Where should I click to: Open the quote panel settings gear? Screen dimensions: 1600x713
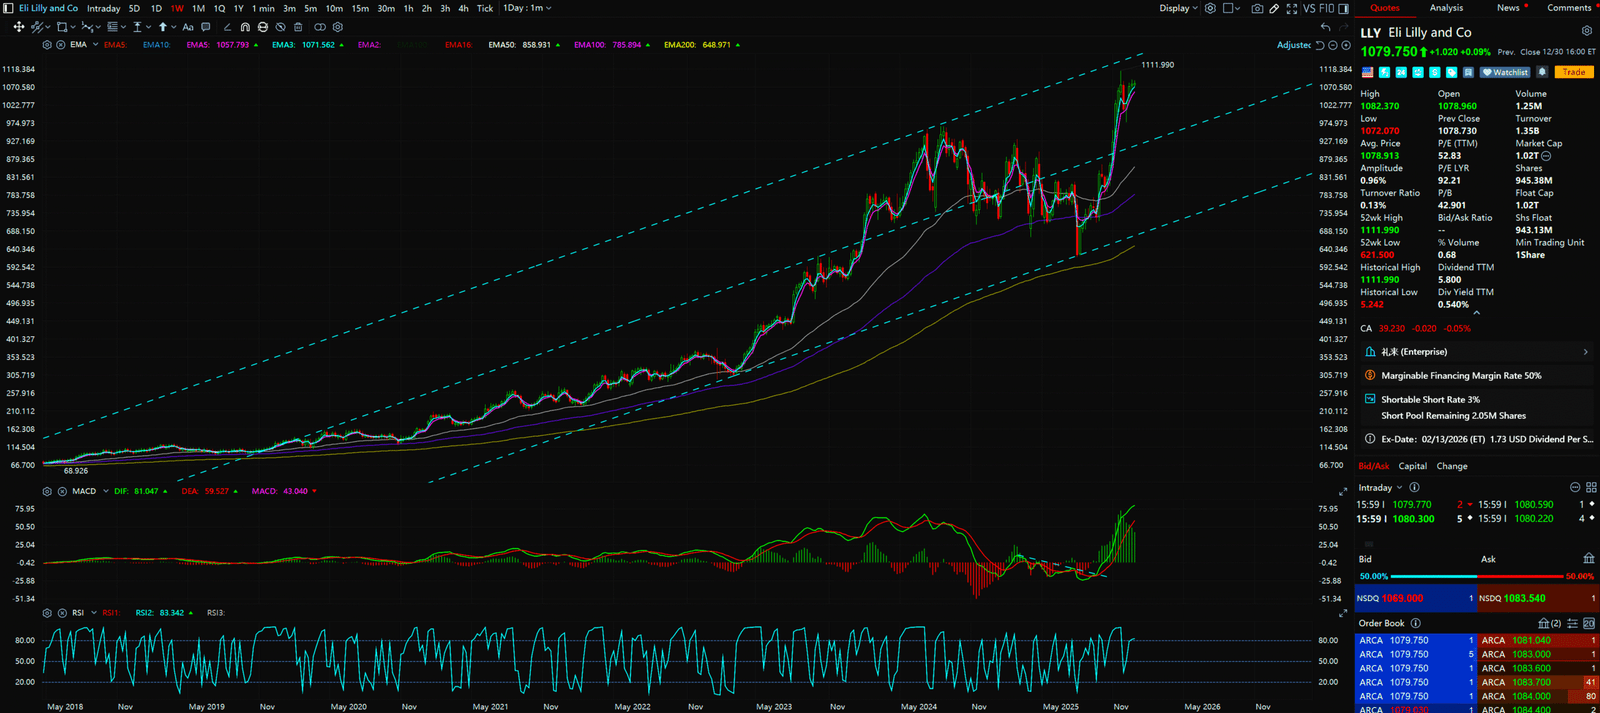[1586, 32]
